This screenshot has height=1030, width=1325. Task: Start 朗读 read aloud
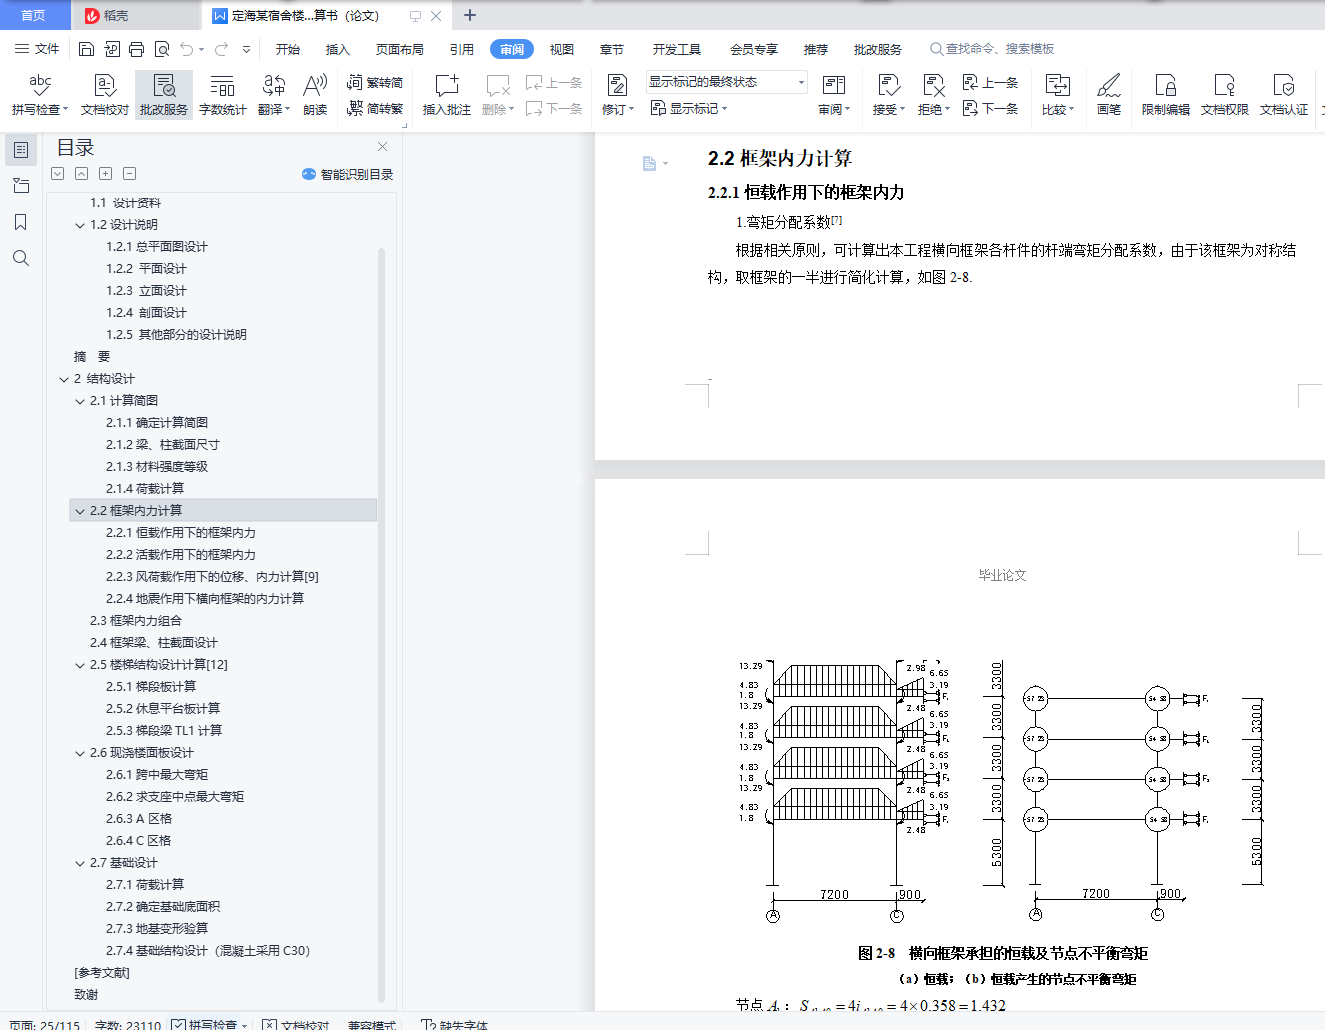pyautogui.click(x=315, y=95)
